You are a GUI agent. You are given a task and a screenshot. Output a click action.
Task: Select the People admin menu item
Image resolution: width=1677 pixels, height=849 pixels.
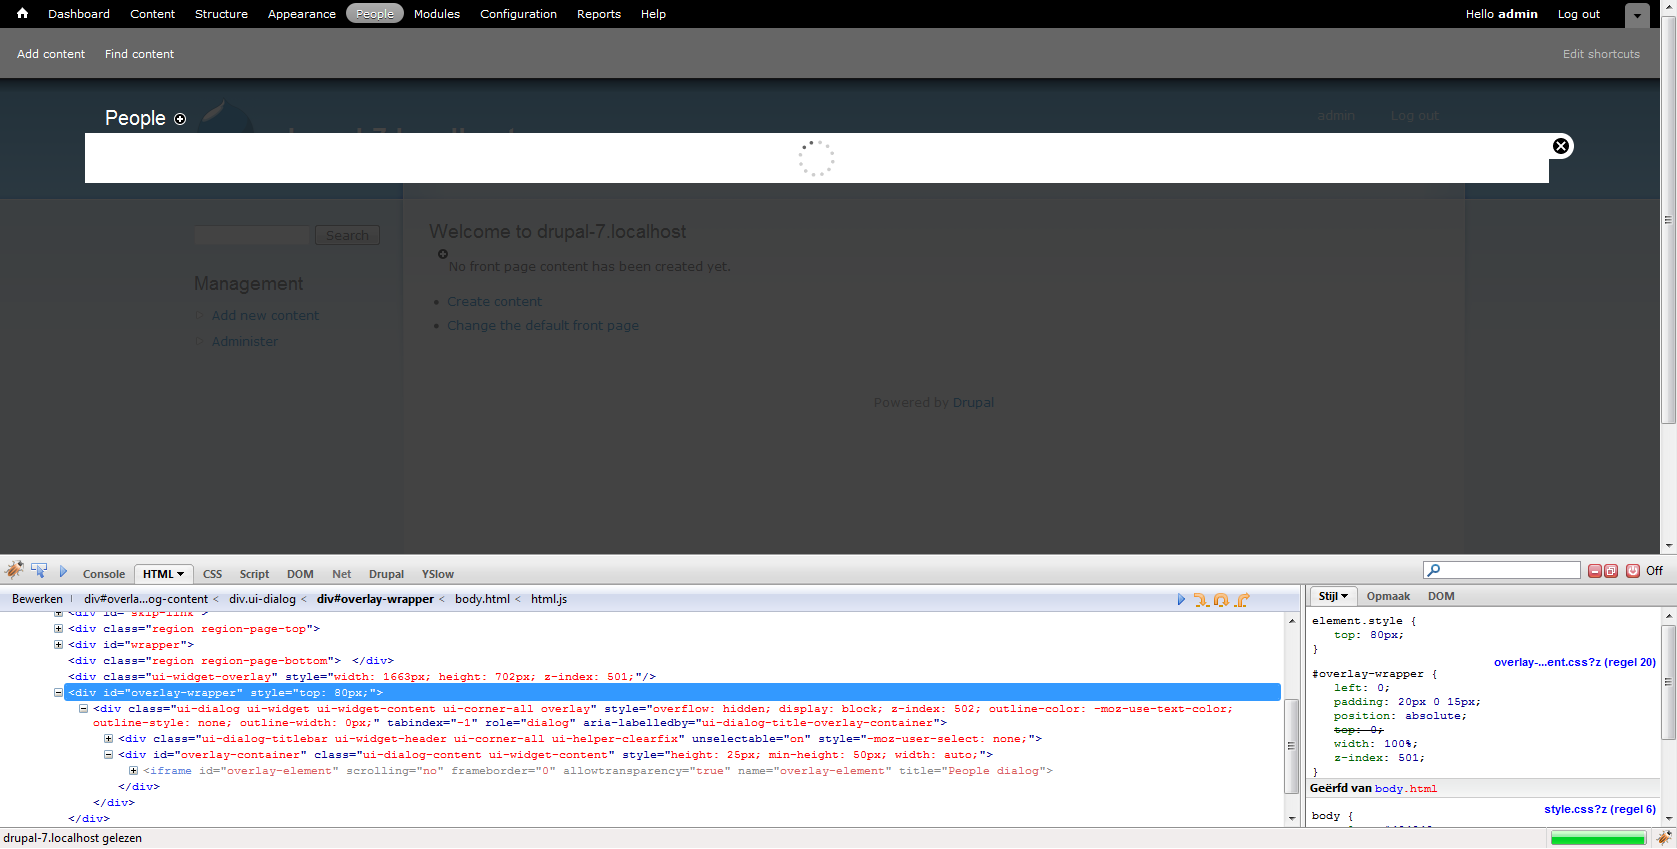pos(375,14)
